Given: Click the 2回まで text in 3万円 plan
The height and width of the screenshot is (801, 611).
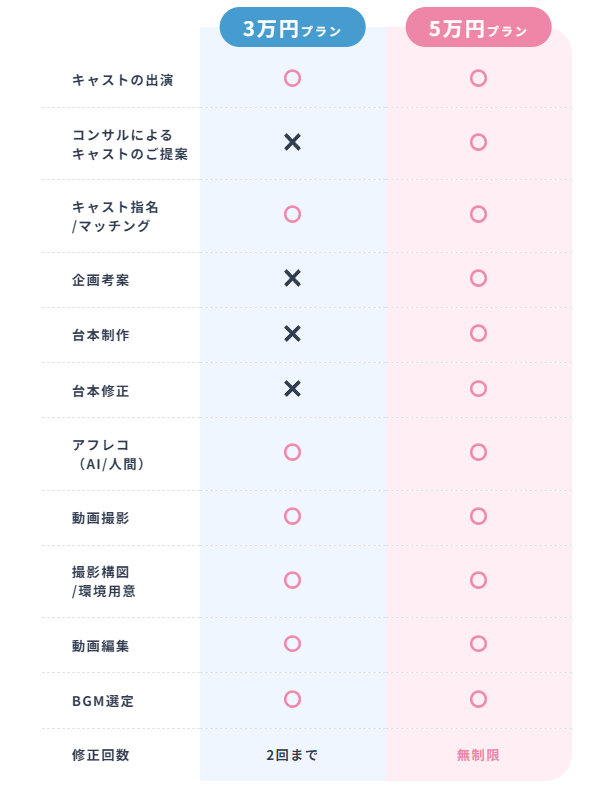Looking at the screenshot, I should (292, 755).
